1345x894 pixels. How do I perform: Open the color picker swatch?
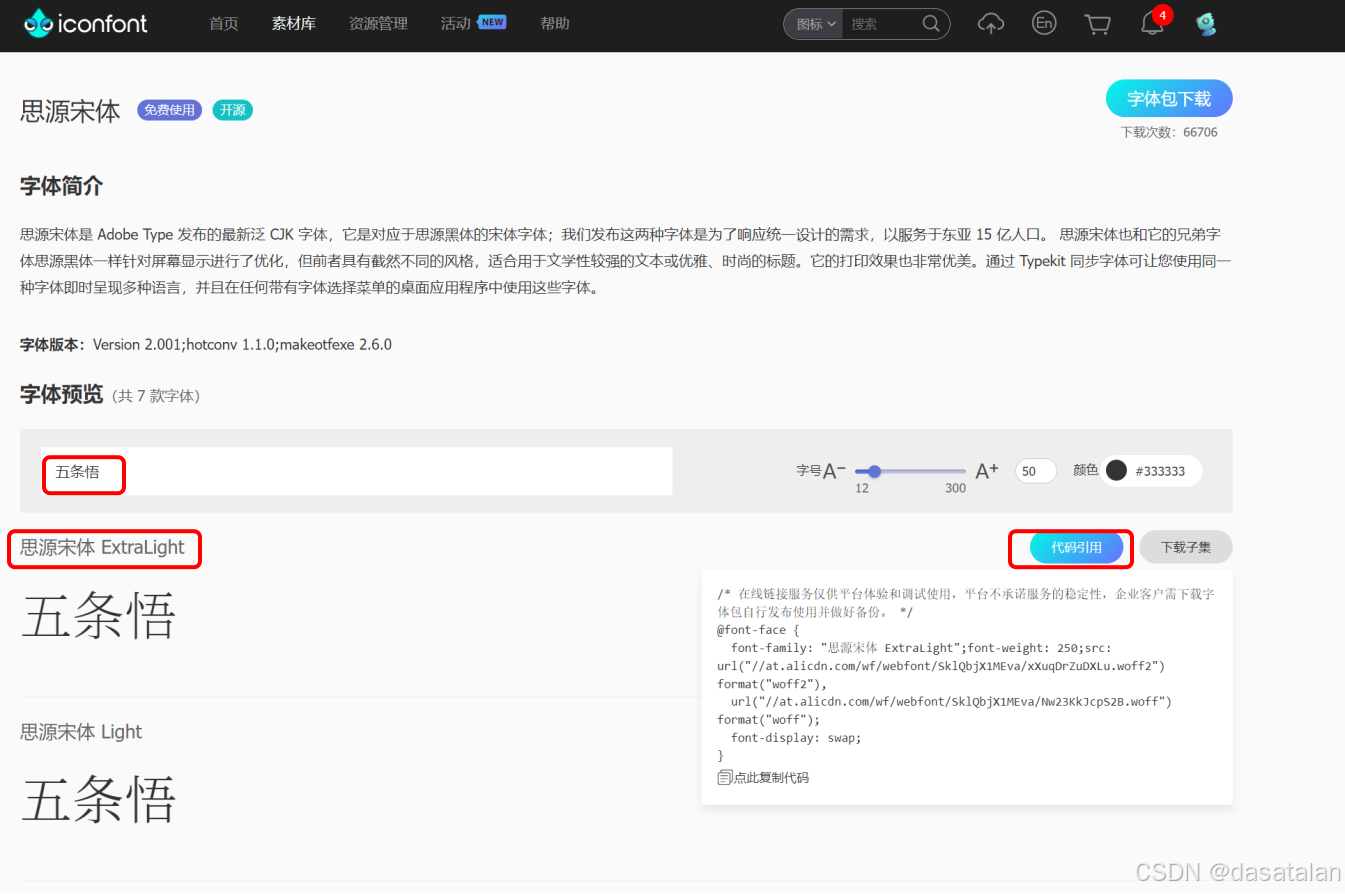pos(1117,470)
